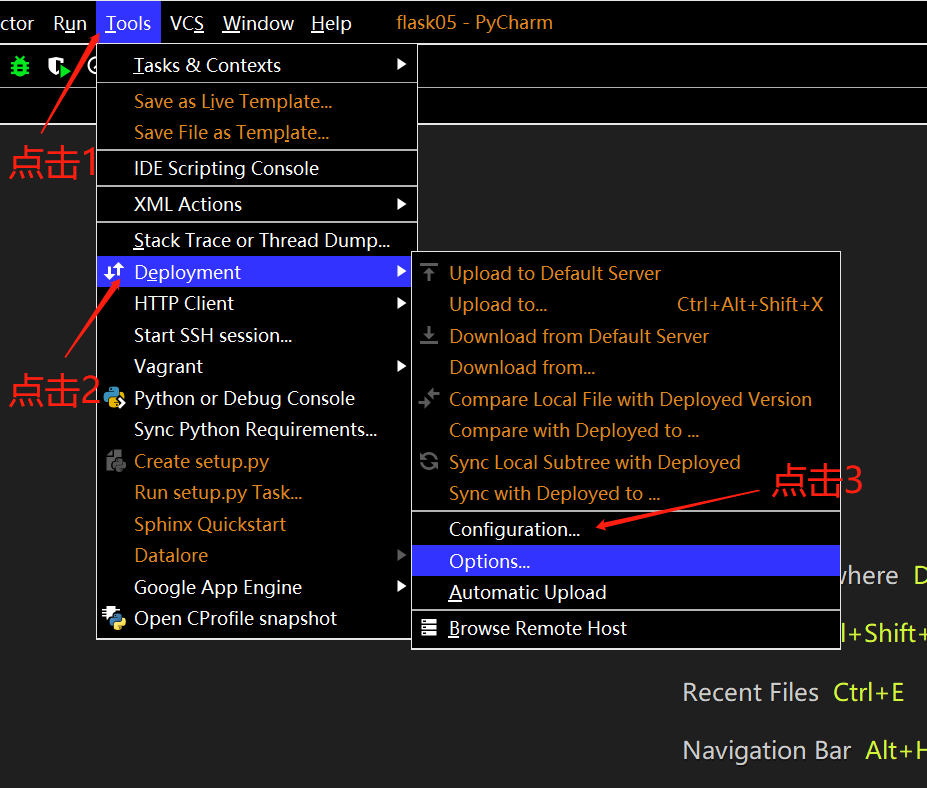Click the Deployment up-down arrows icon

point(114,271)
